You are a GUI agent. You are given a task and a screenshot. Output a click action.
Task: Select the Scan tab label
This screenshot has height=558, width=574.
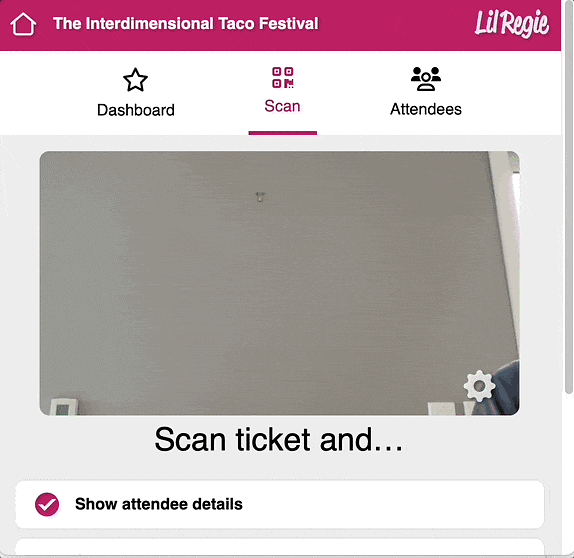(x=283, y=106)
